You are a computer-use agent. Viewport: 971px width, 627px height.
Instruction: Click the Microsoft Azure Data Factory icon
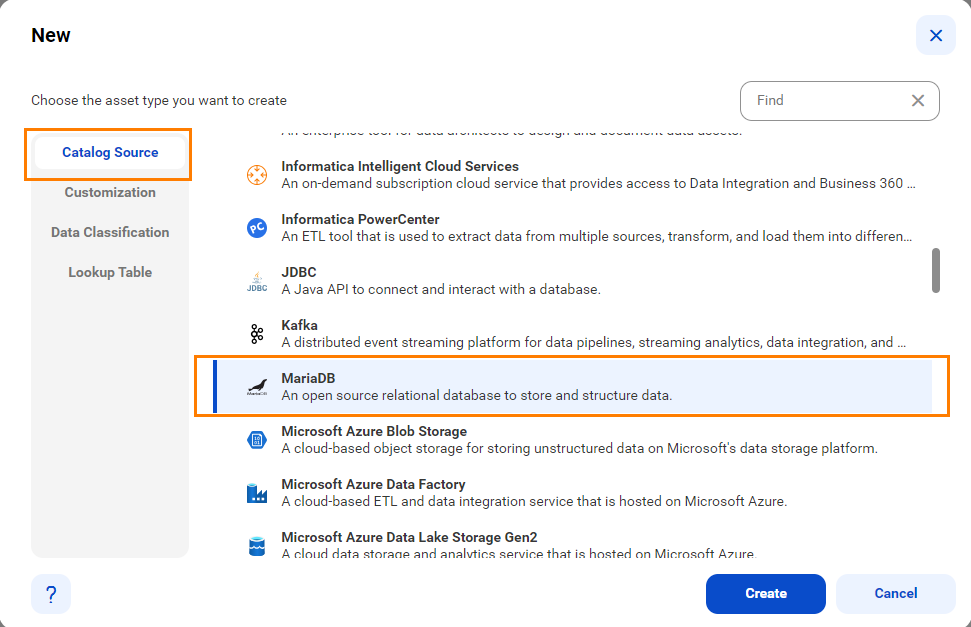(x=257, y=493)
